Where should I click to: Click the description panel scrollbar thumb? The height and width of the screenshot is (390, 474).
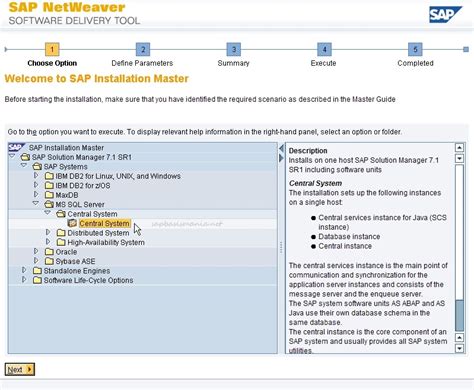(459, 315)
